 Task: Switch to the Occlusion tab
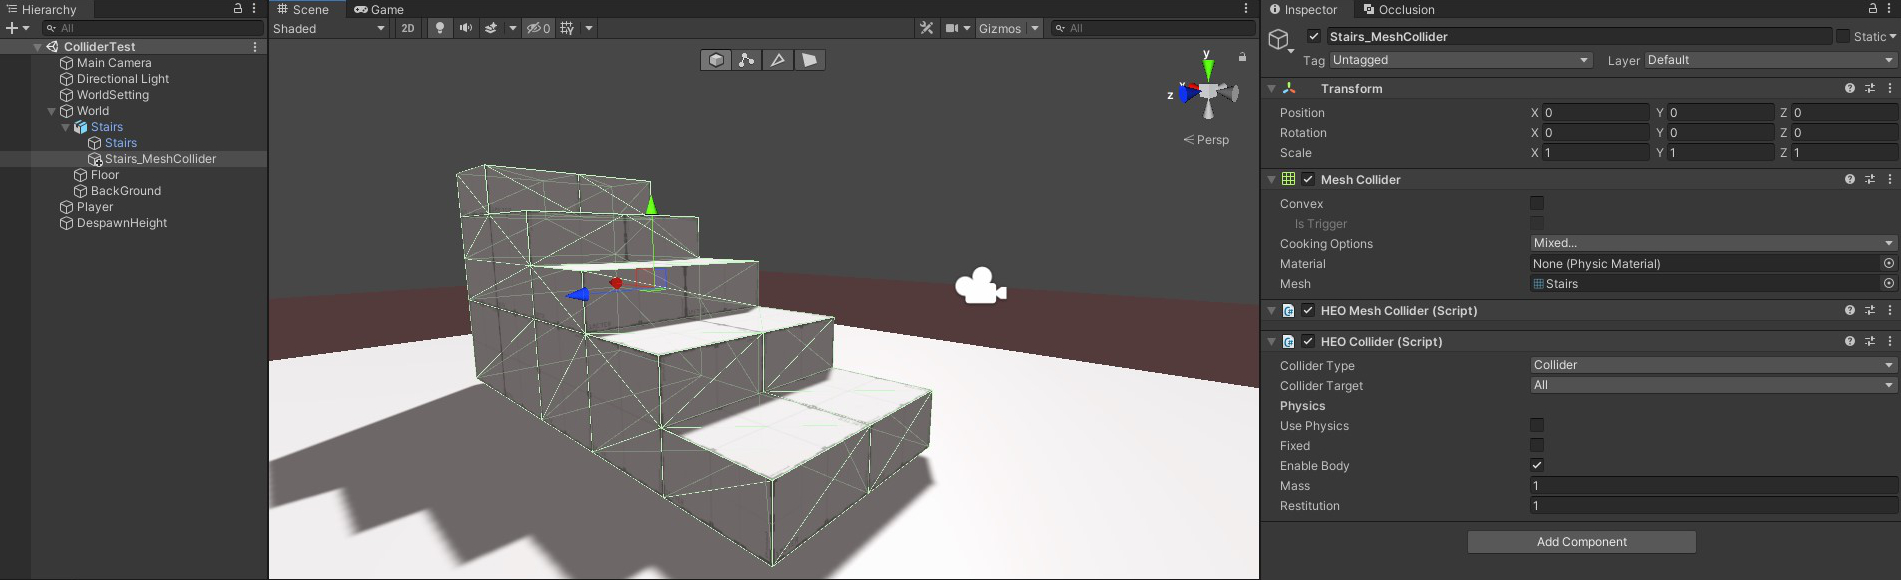point(1399,9)
